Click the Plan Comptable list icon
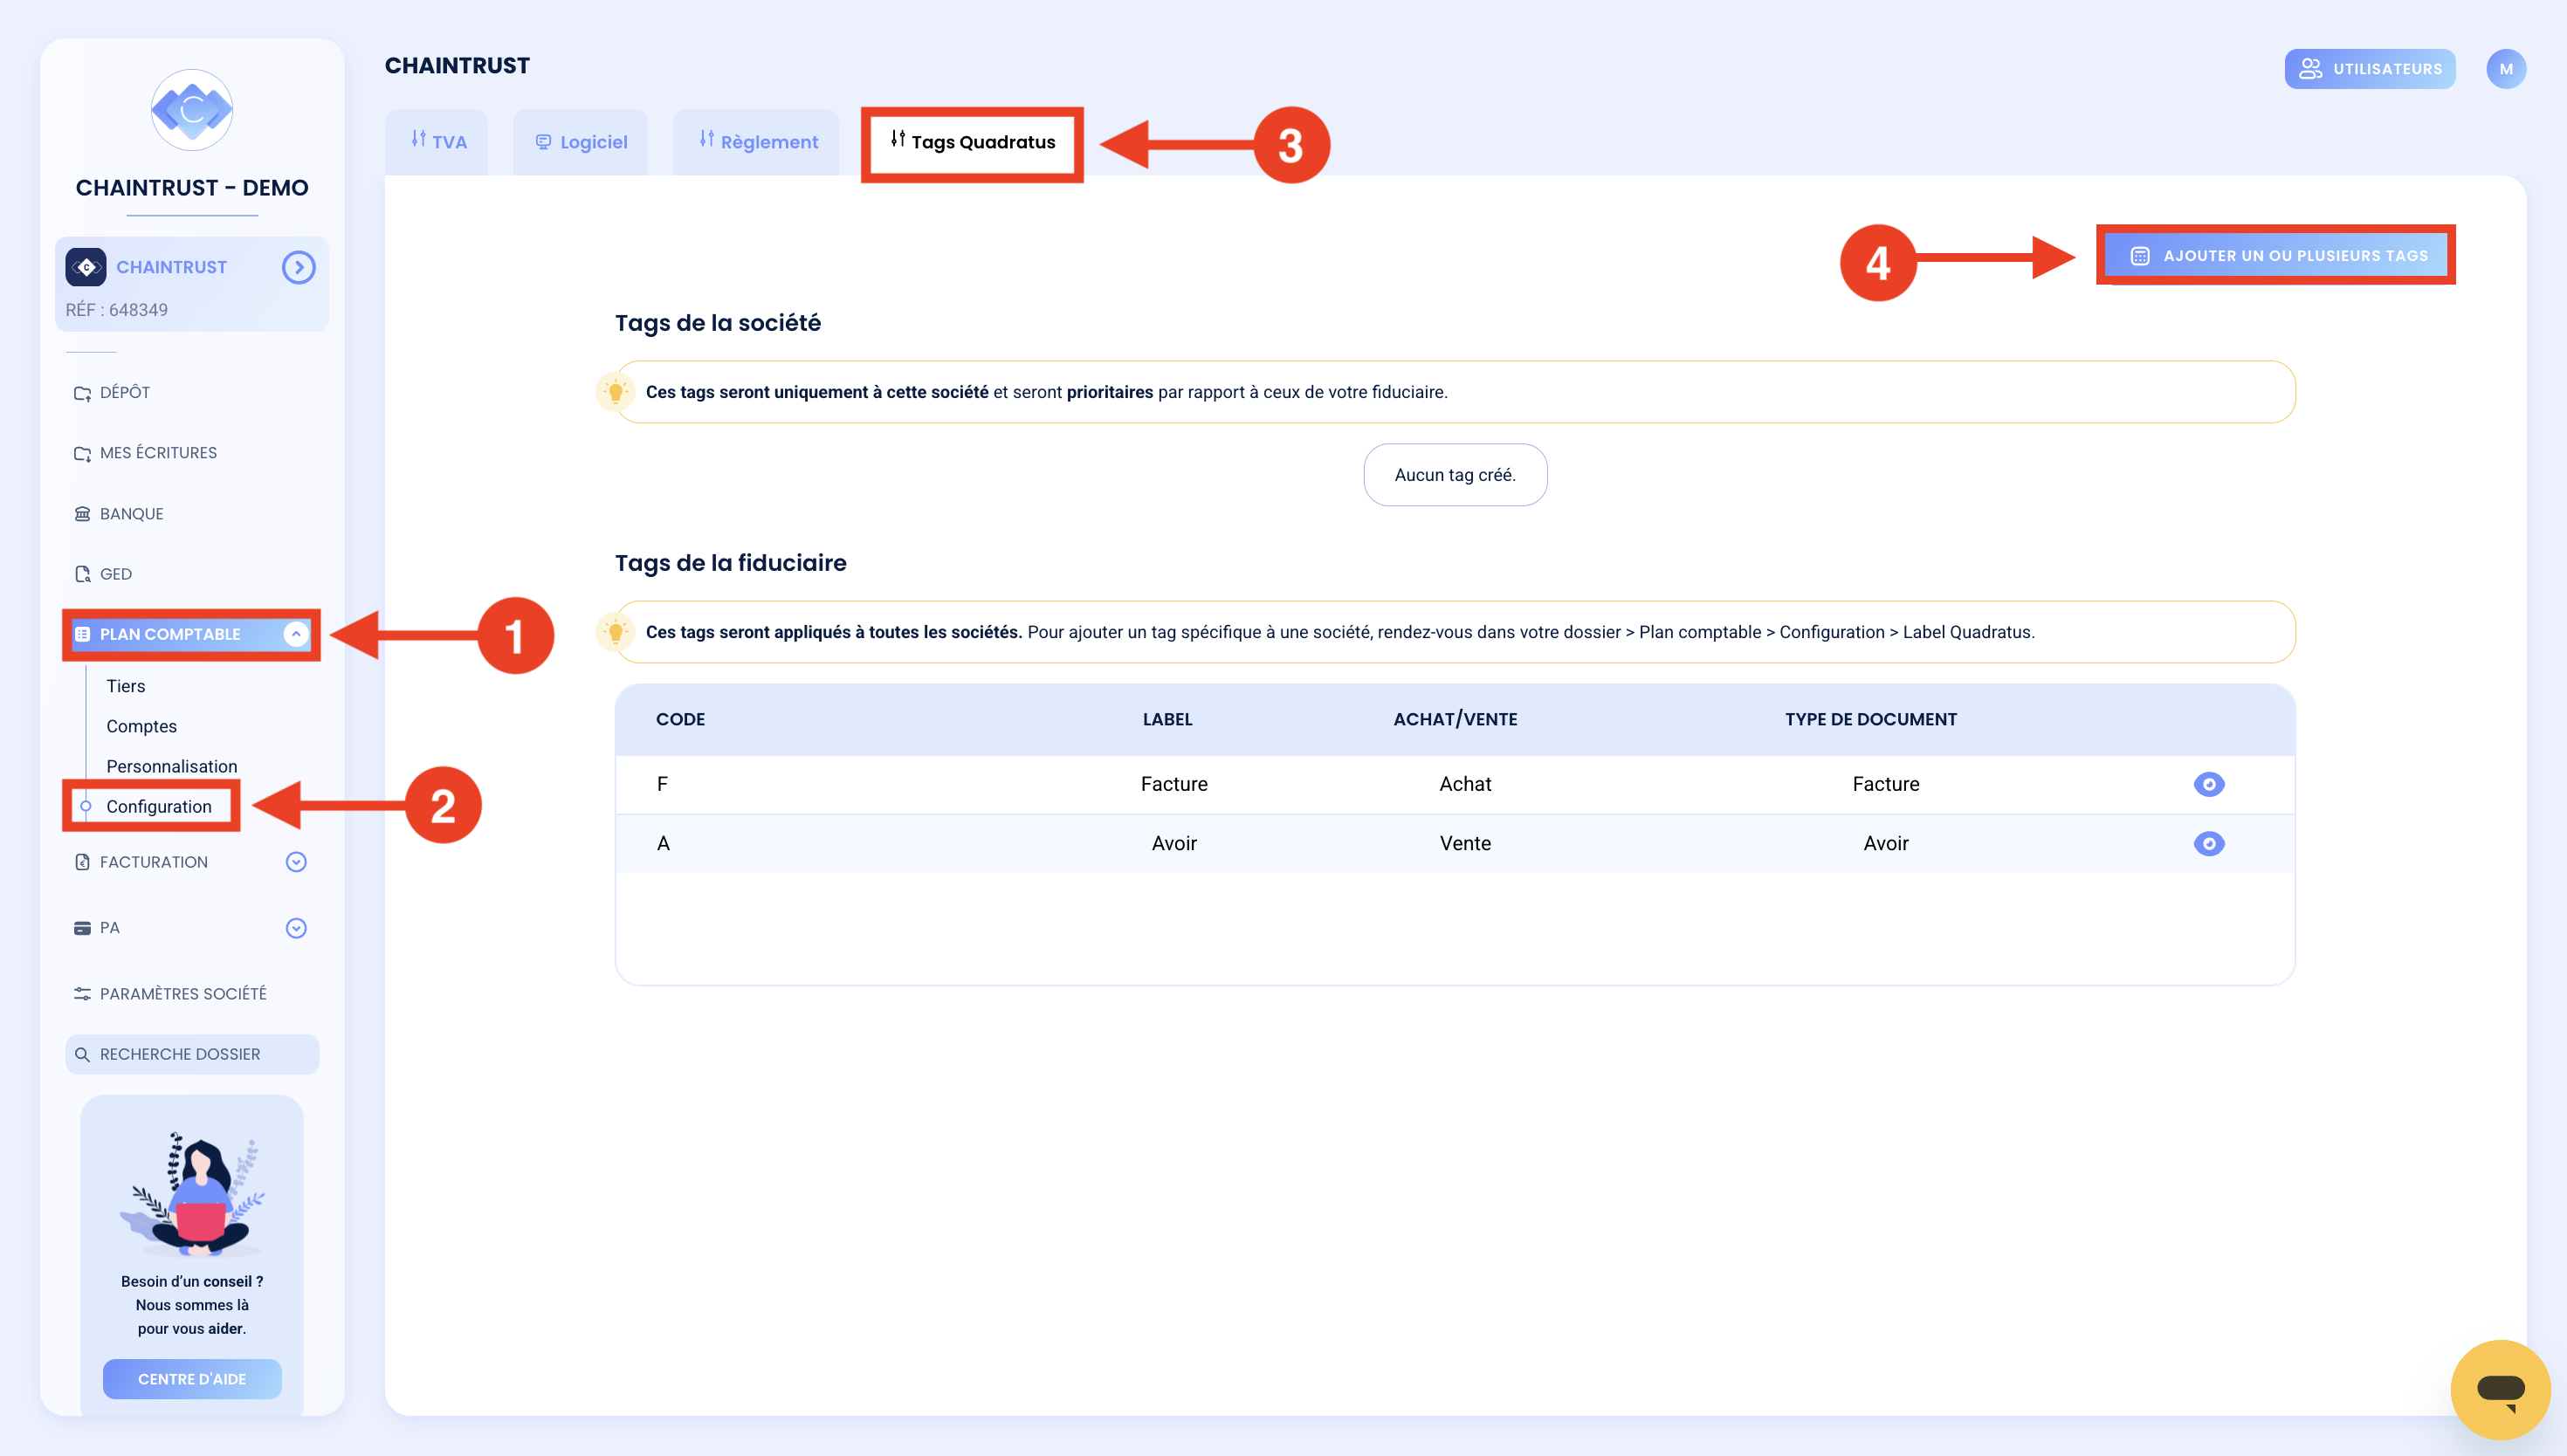Screen dimensions: 2567x1456 83,634
